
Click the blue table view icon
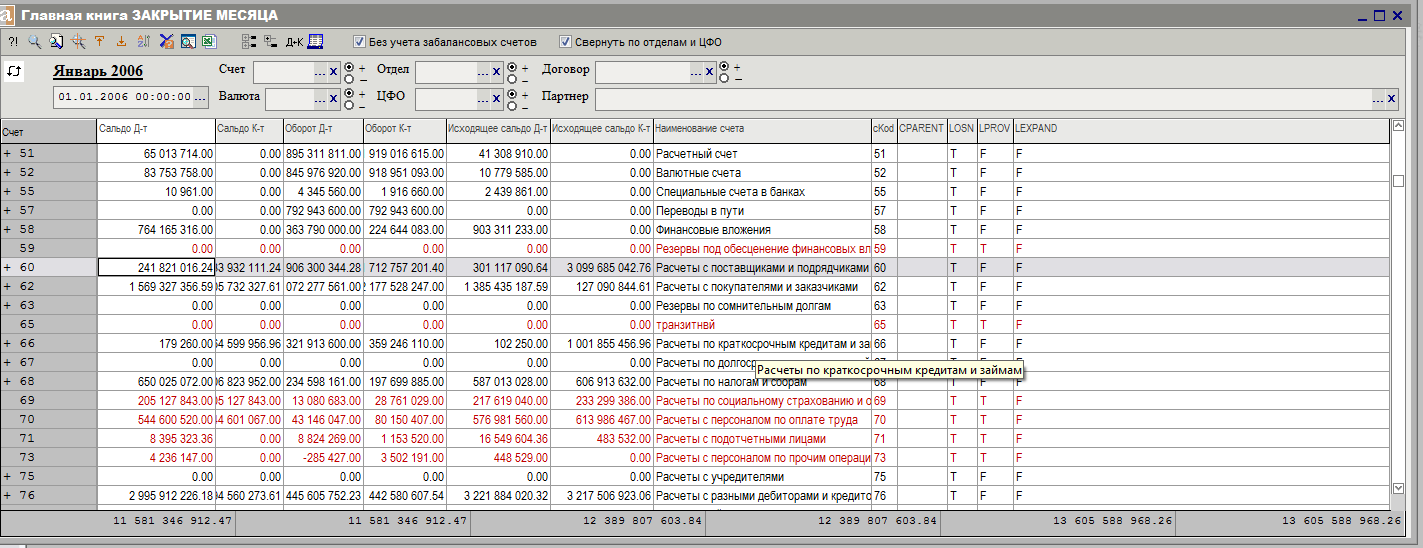pos(315,42)
